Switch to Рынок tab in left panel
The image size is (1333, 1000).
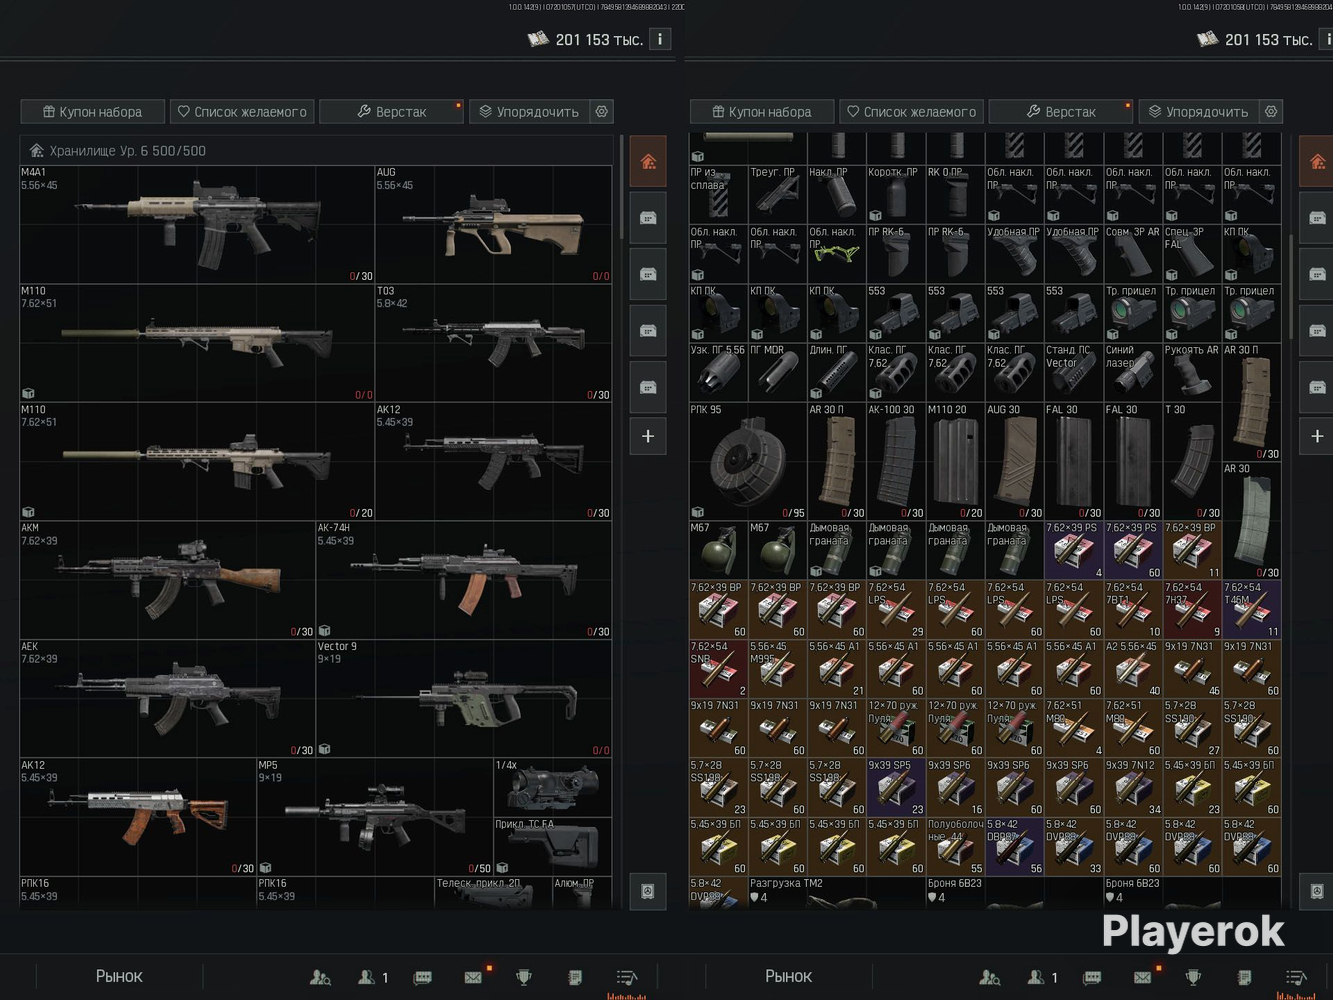[x=119, y=976]
